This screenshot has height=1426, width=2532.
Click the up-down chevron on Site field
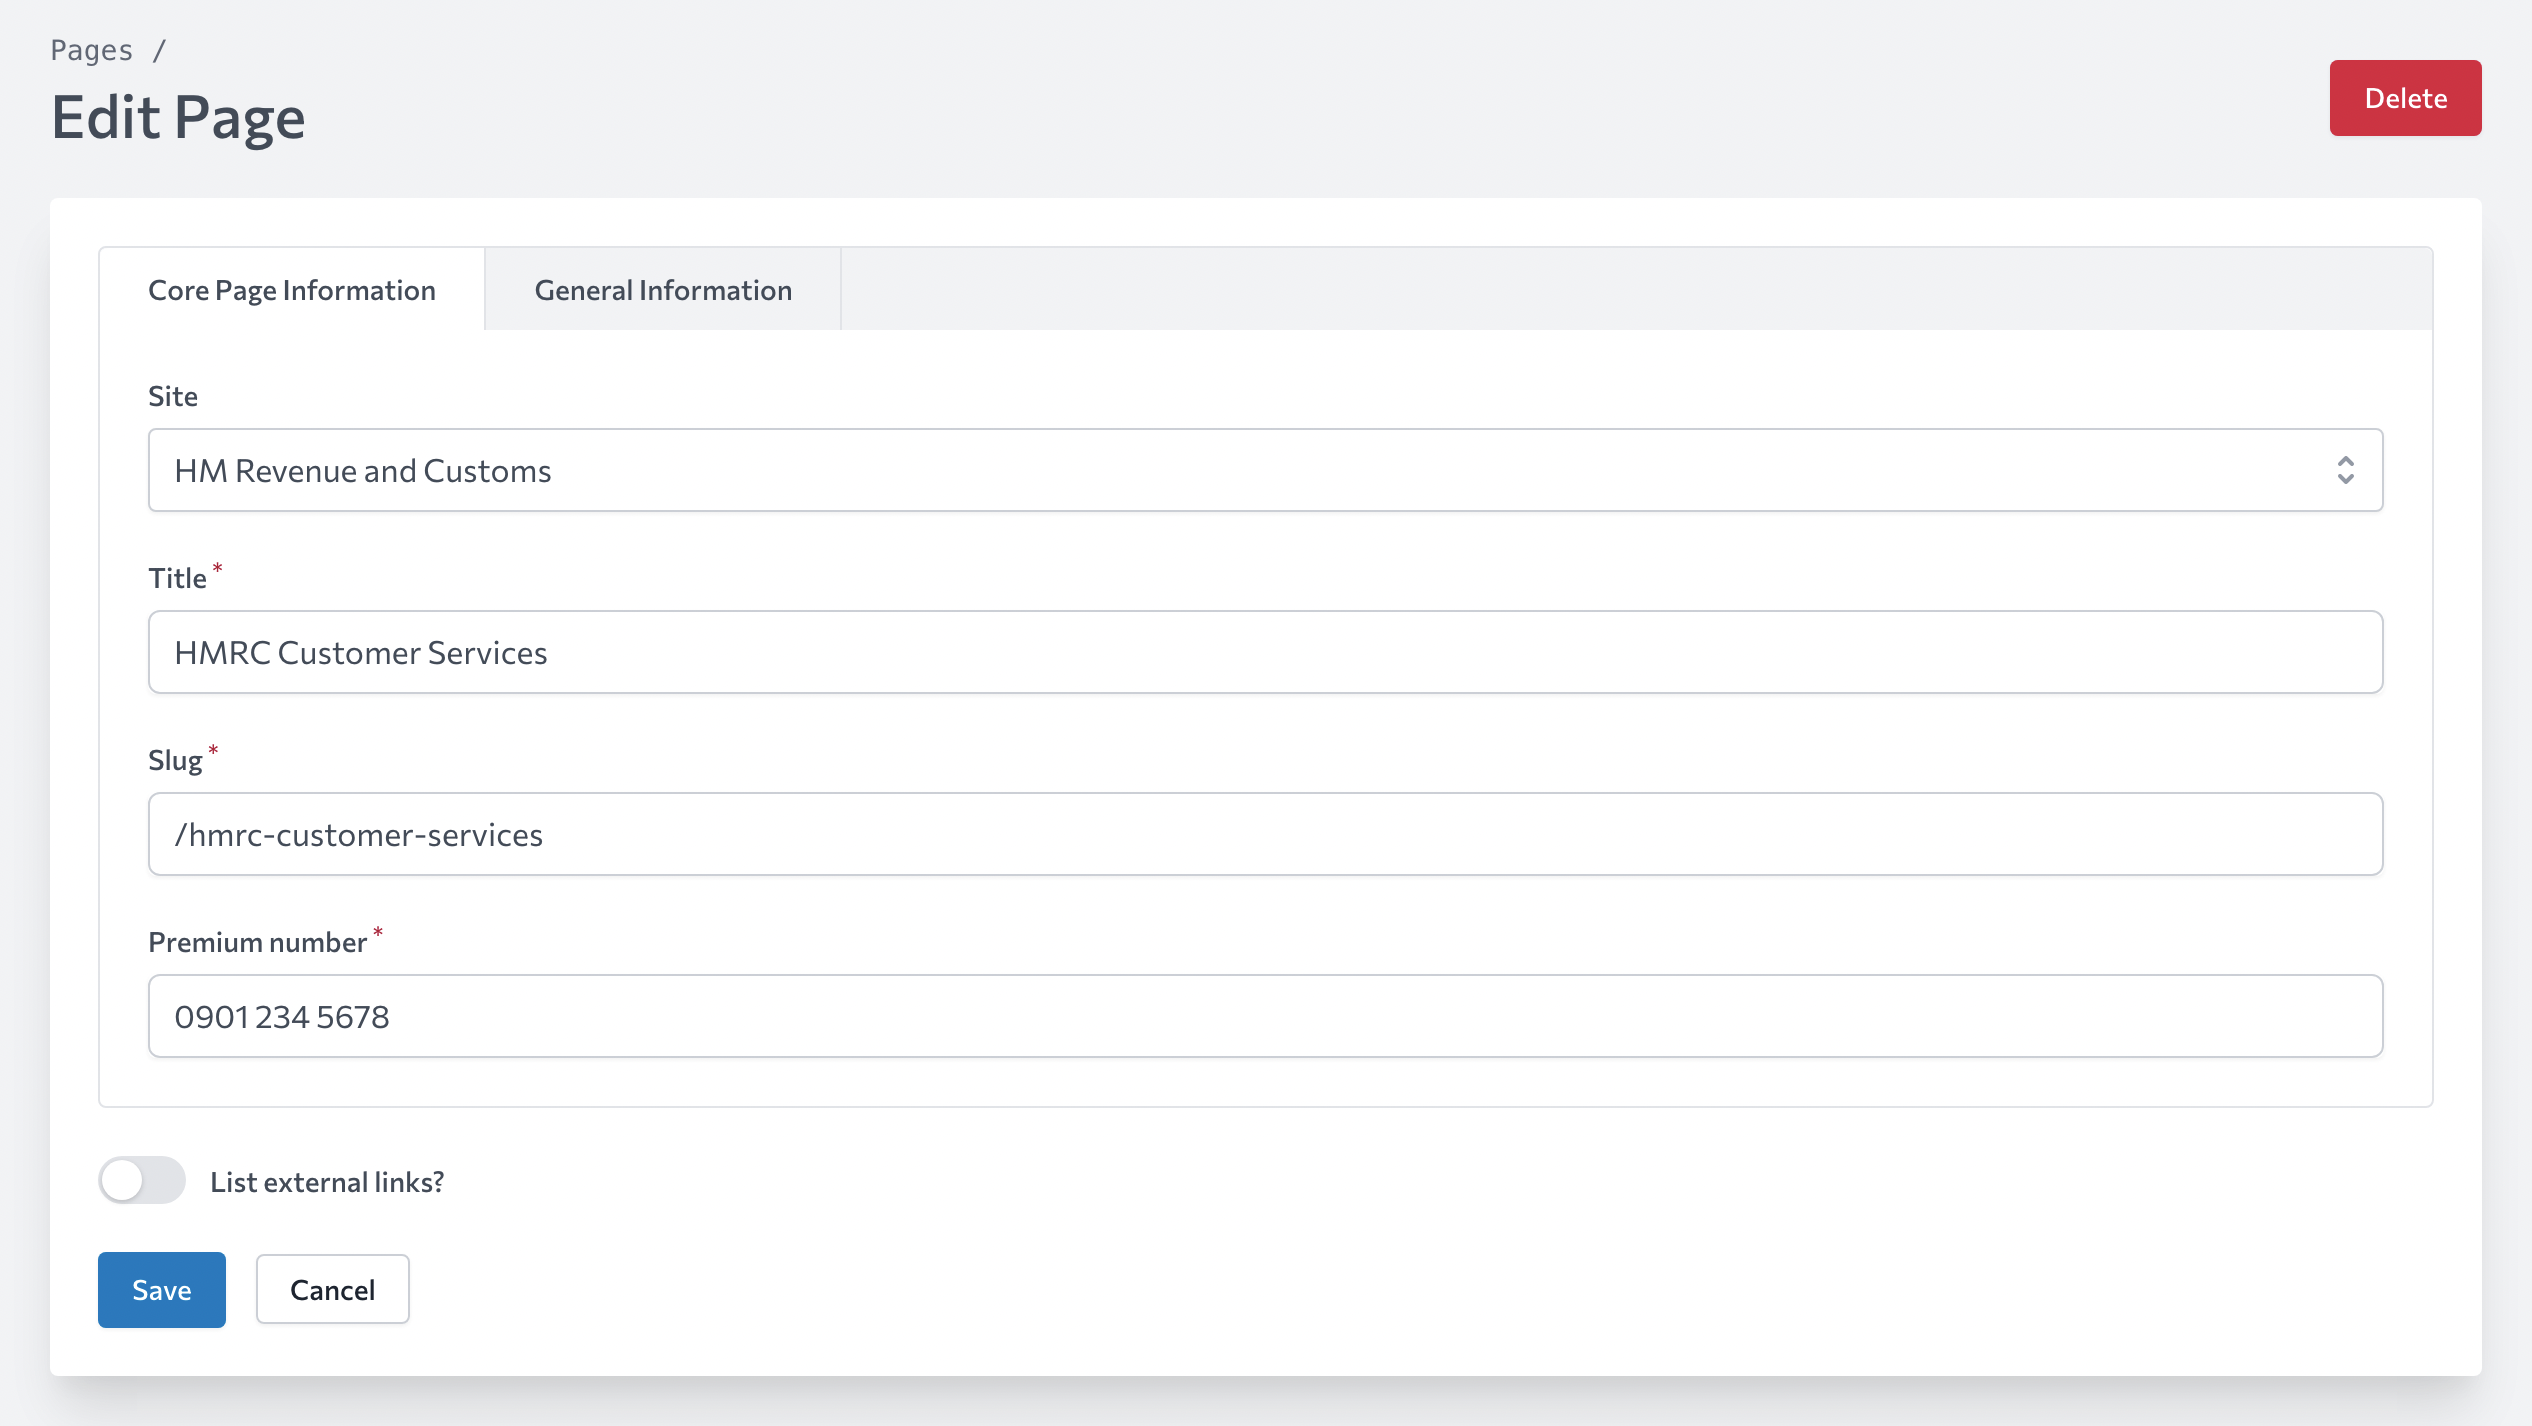(x=2346, y=469)
